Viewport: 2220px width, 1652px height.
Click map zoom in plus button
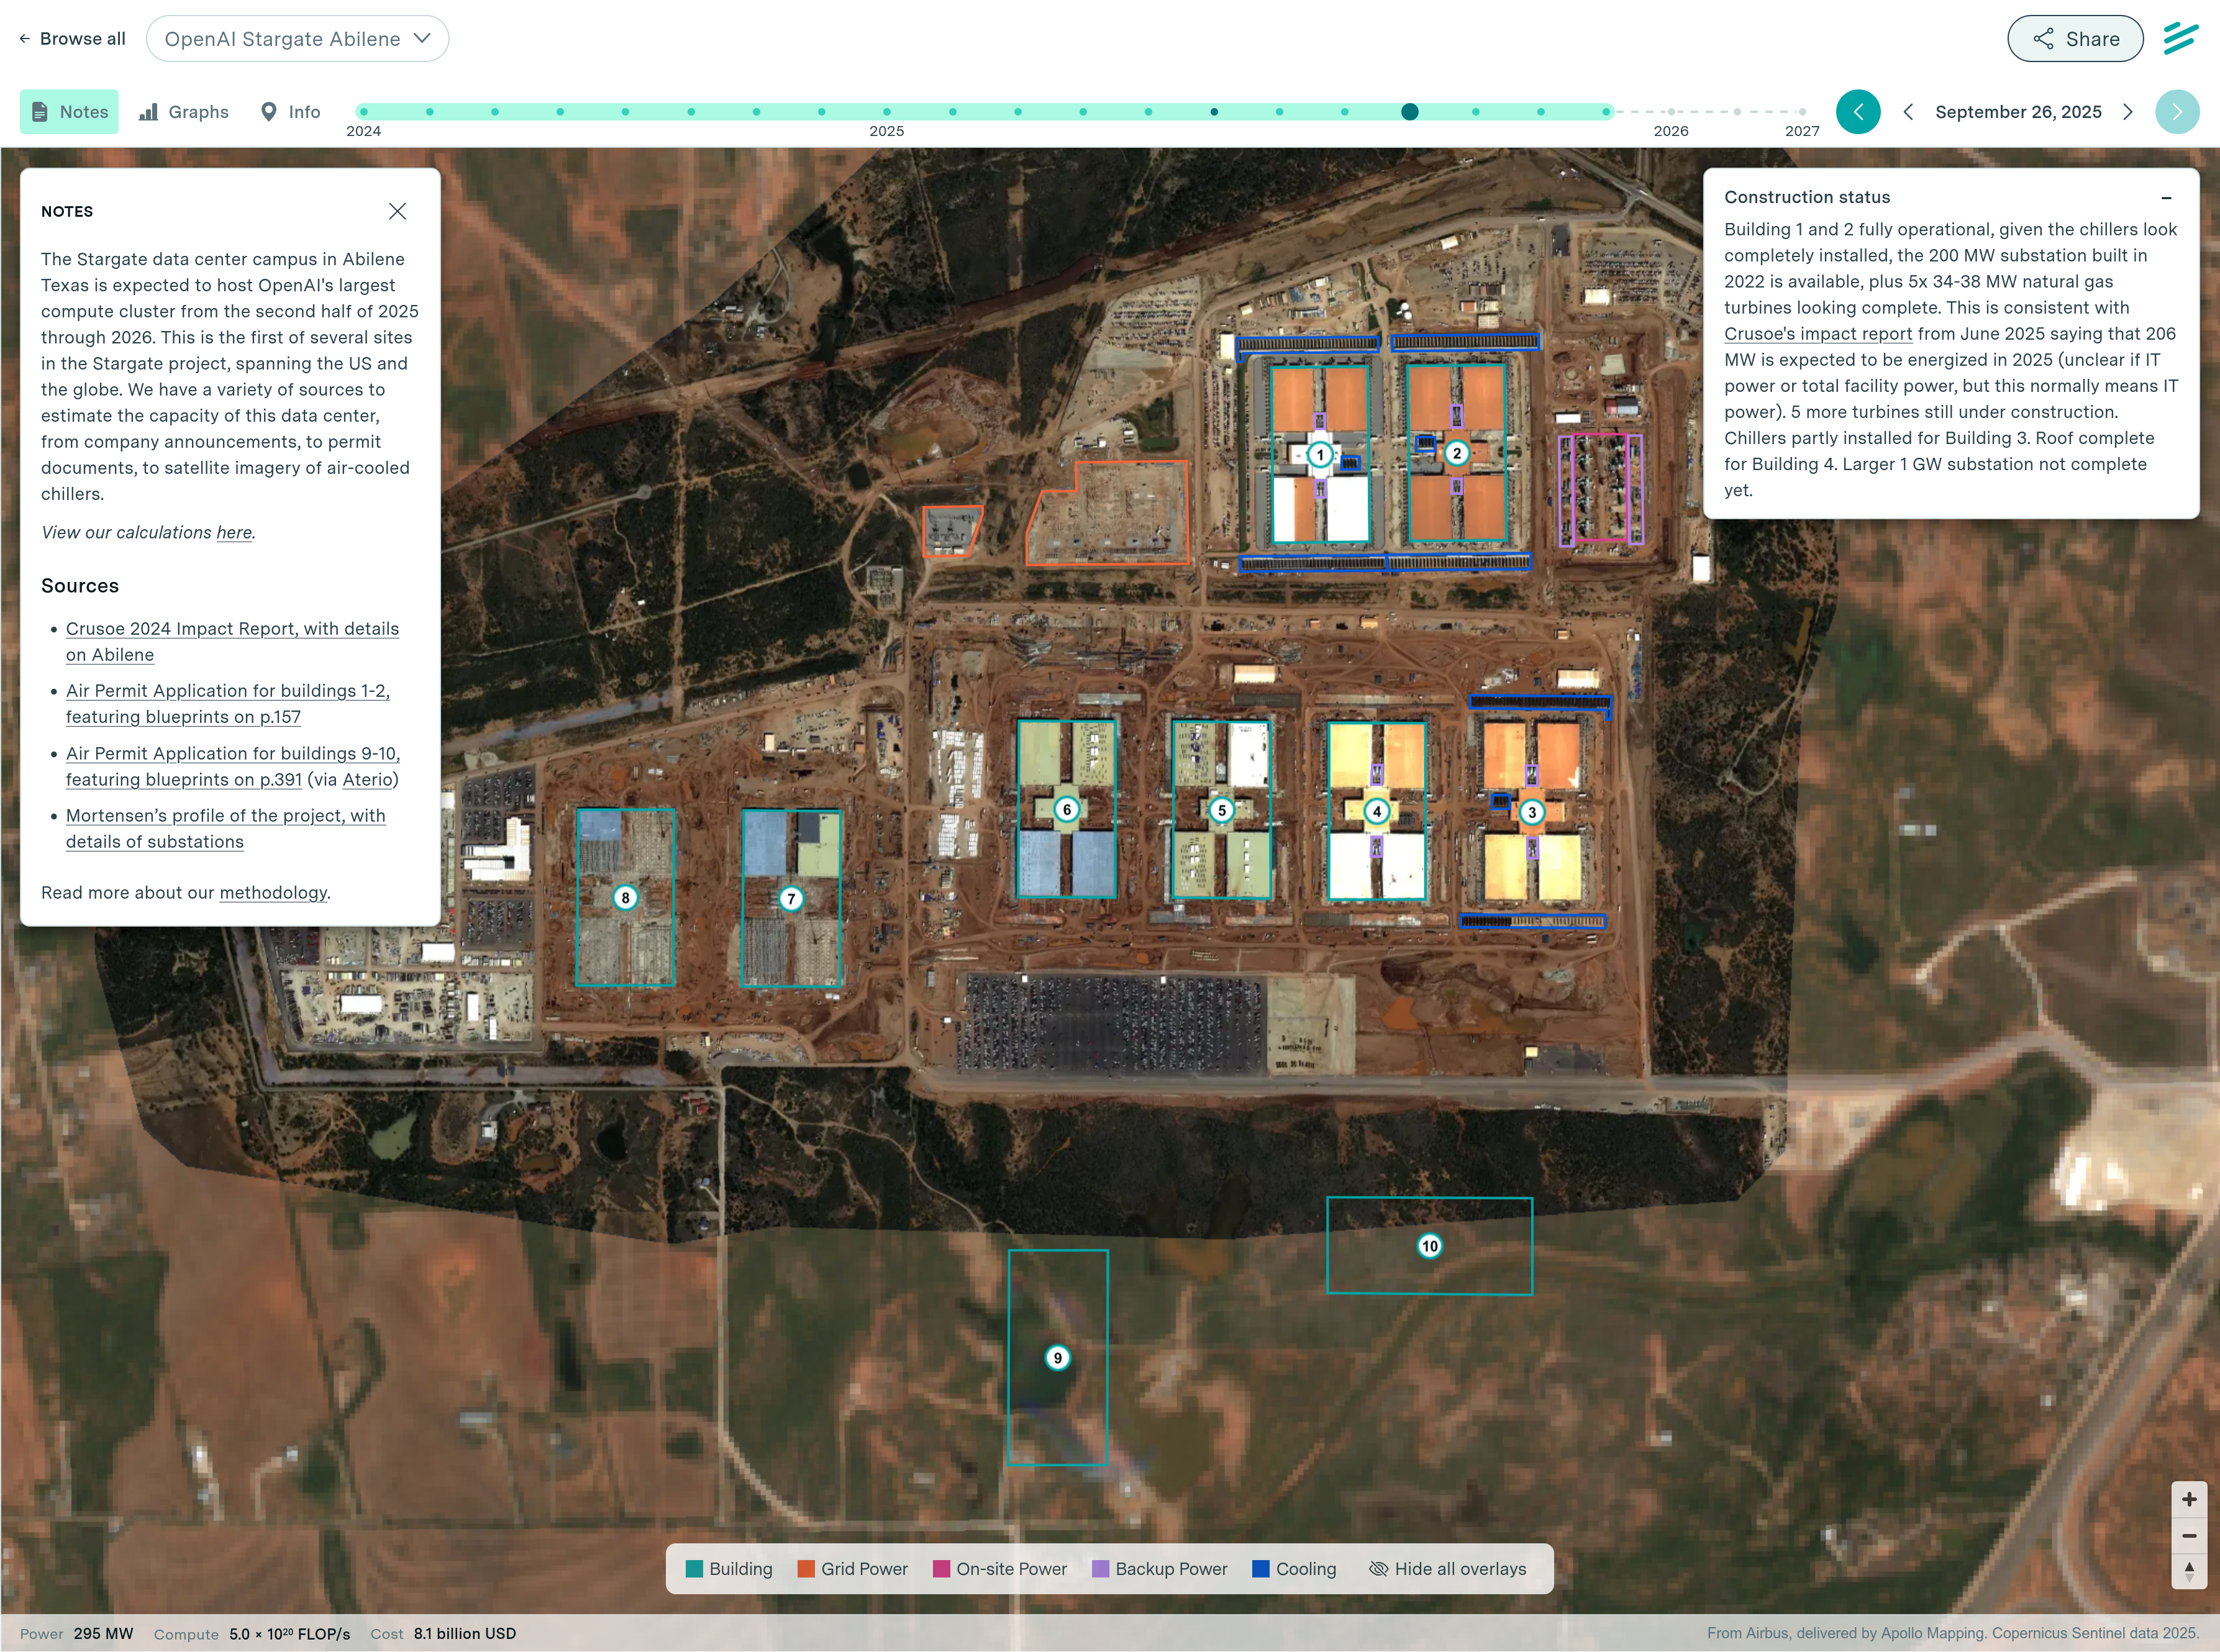coord(2189,1499)
